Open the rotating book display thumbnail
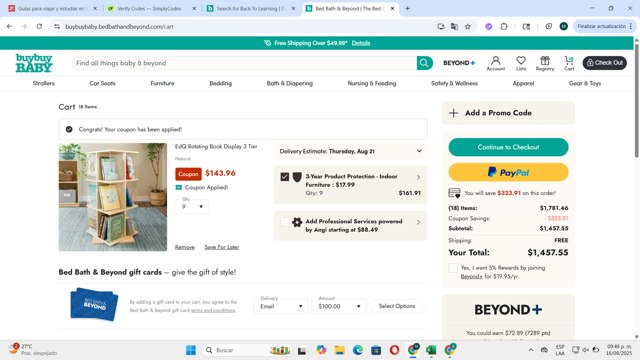 (x=113, y=197)
